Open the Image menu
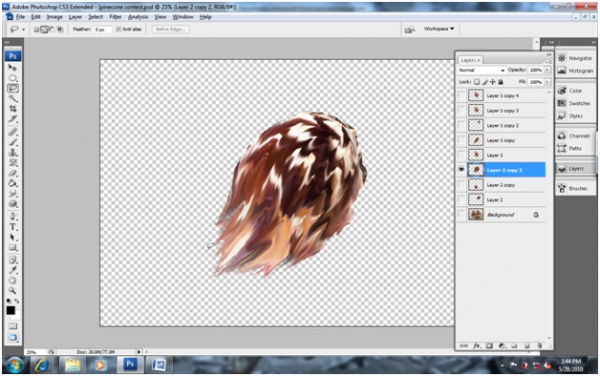600x376 pixels. 54,17
